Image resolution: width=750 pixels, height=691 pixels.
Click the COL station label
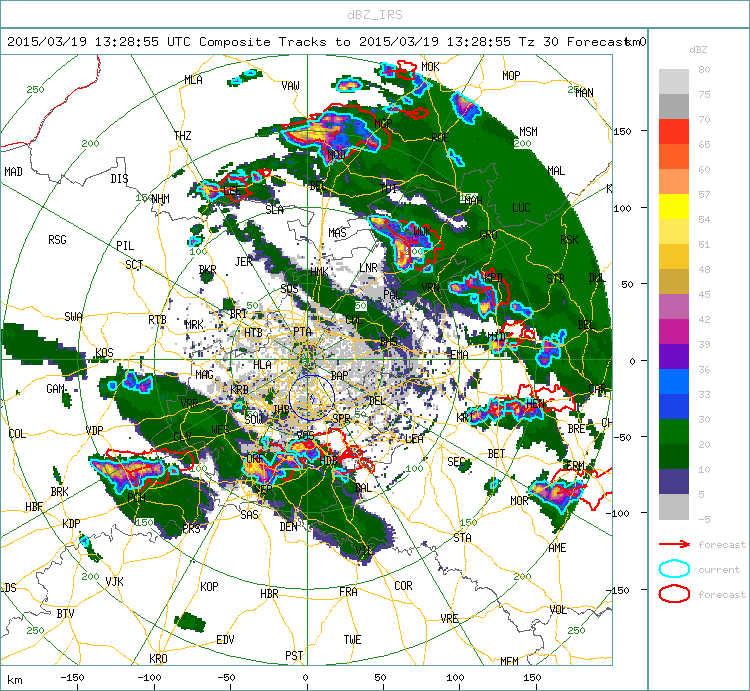point(17,434)
